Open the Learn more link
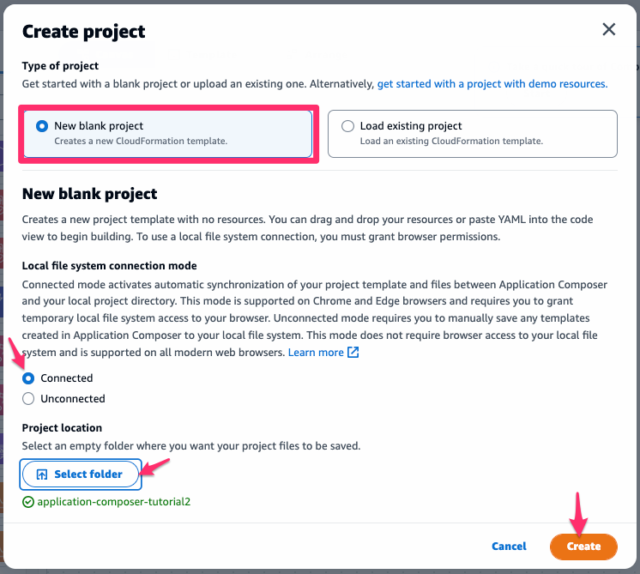This screenshot has width=640, height=574. pyautogui.click(x=315, y=353)
